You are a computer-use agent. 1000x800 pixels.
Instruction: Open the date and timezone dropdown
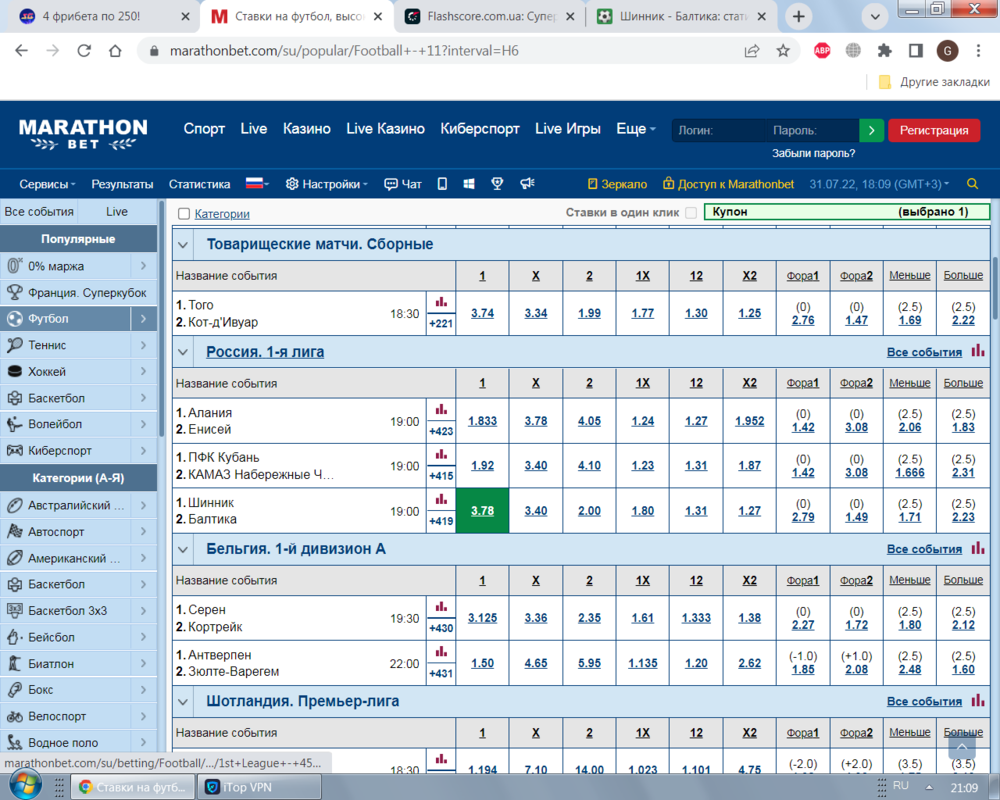click(879, 184)
